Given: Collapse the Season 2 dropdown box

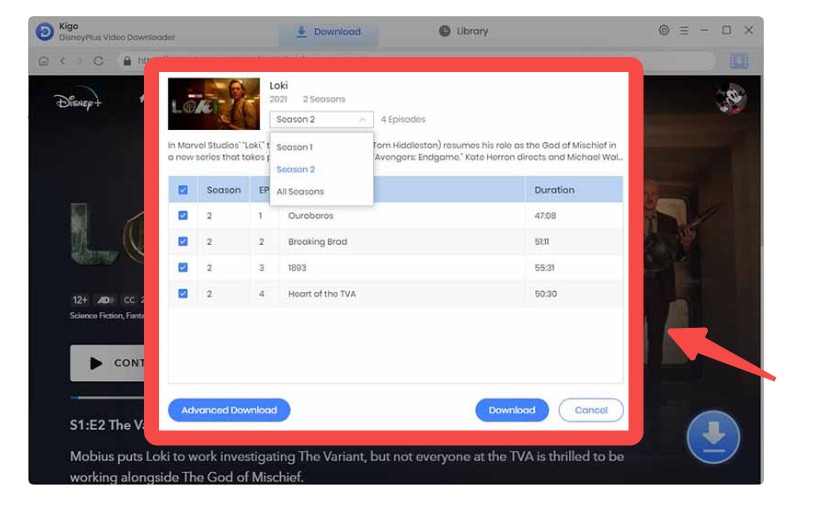Looking at the screenshot, I should point(321,120).
